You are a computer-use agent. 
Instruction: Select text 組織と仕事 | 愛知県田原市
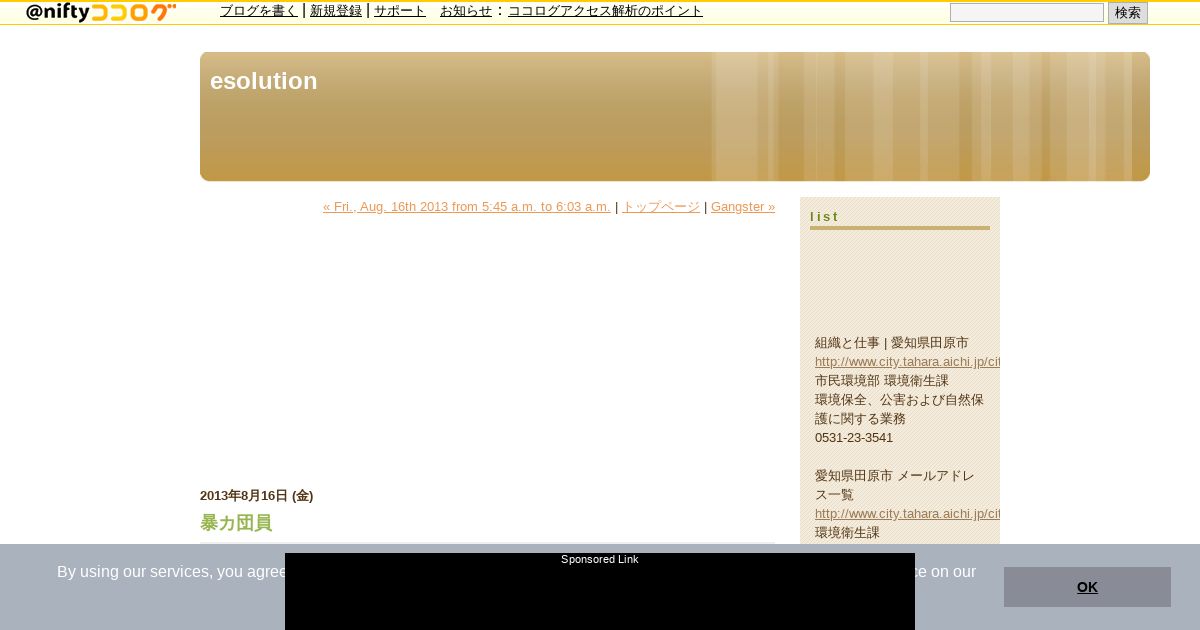[892, 343]
